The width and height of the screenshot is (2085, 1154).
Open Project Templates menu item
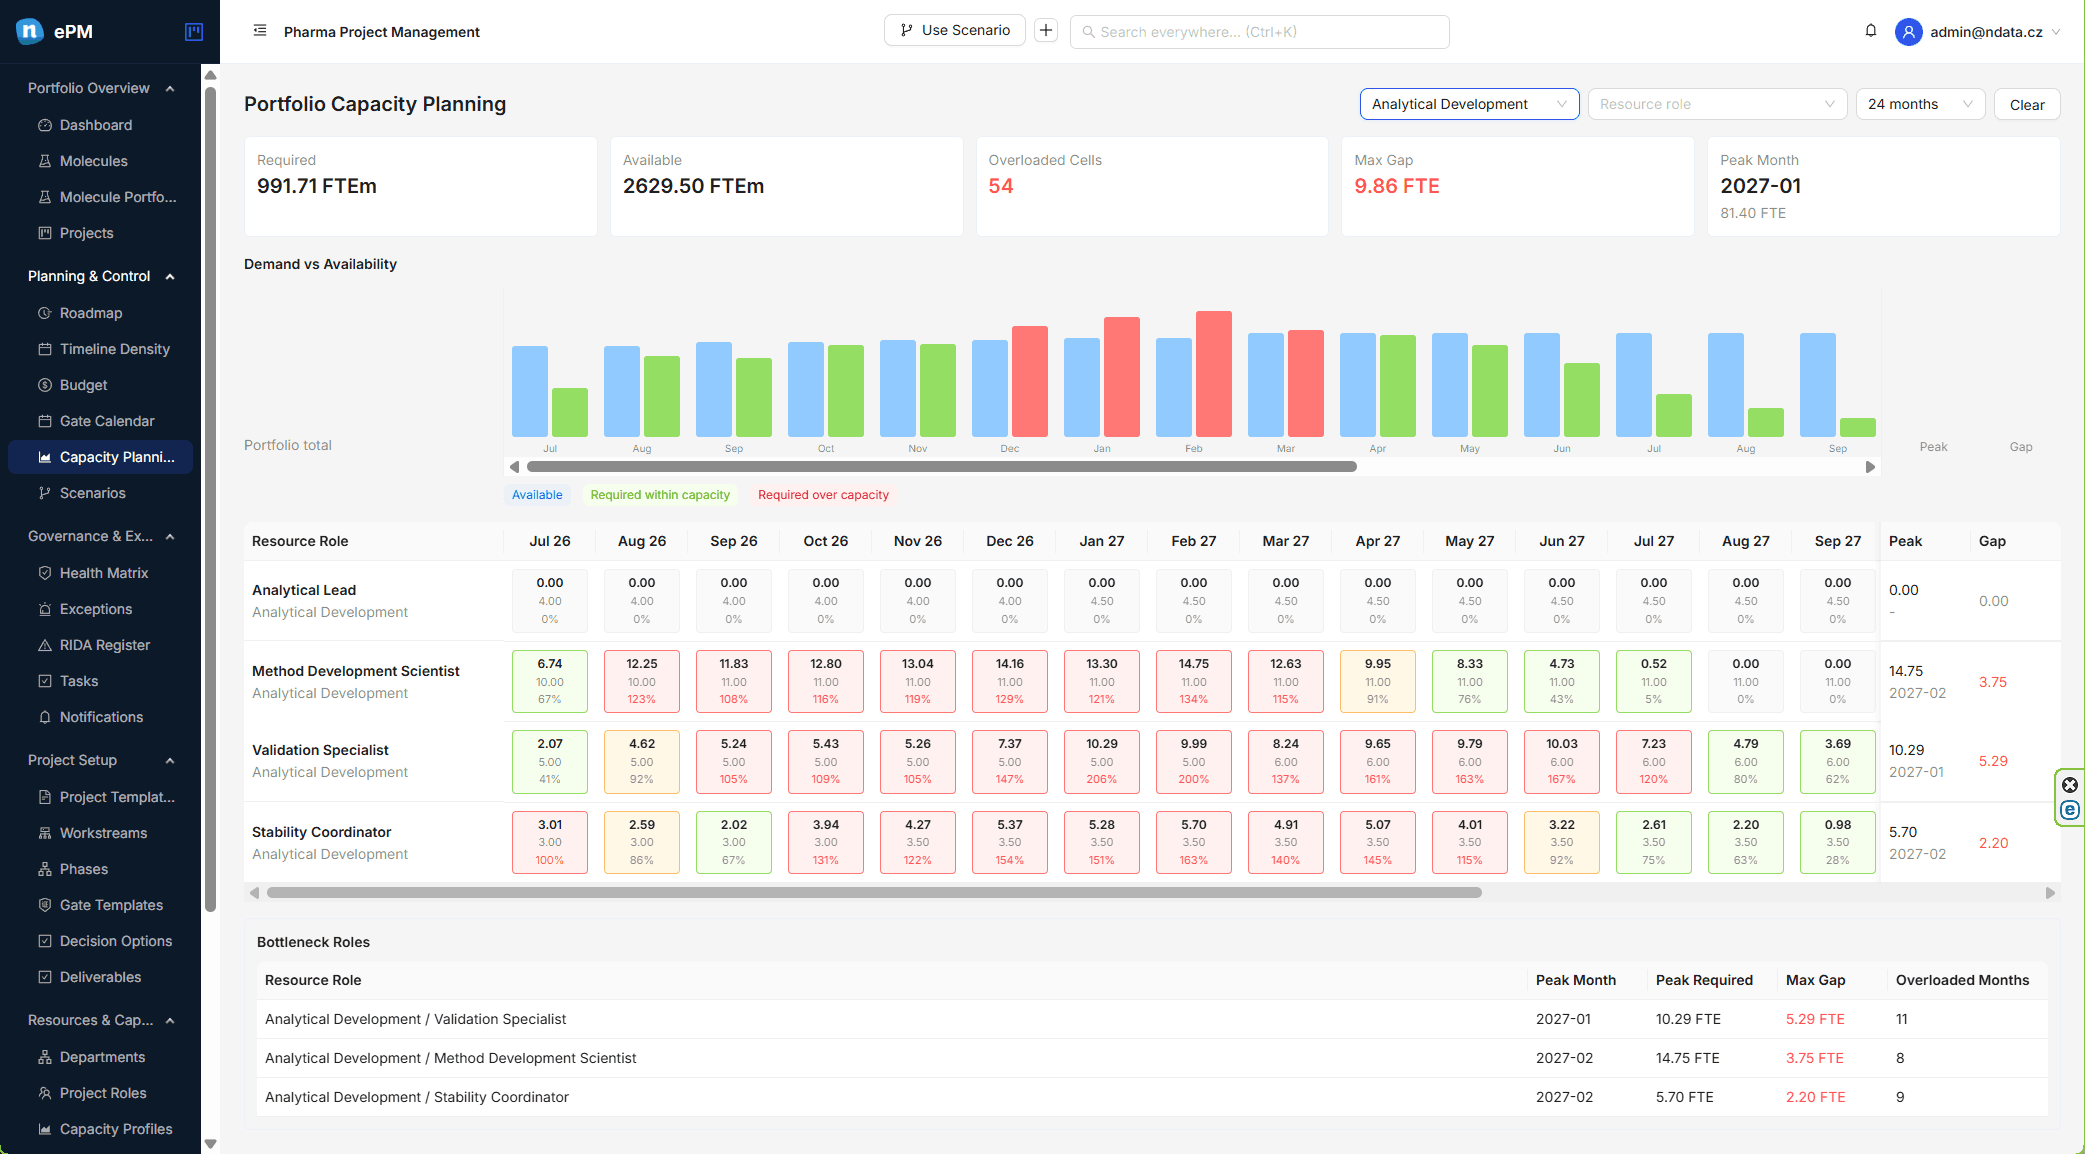(x=100, y=797)
